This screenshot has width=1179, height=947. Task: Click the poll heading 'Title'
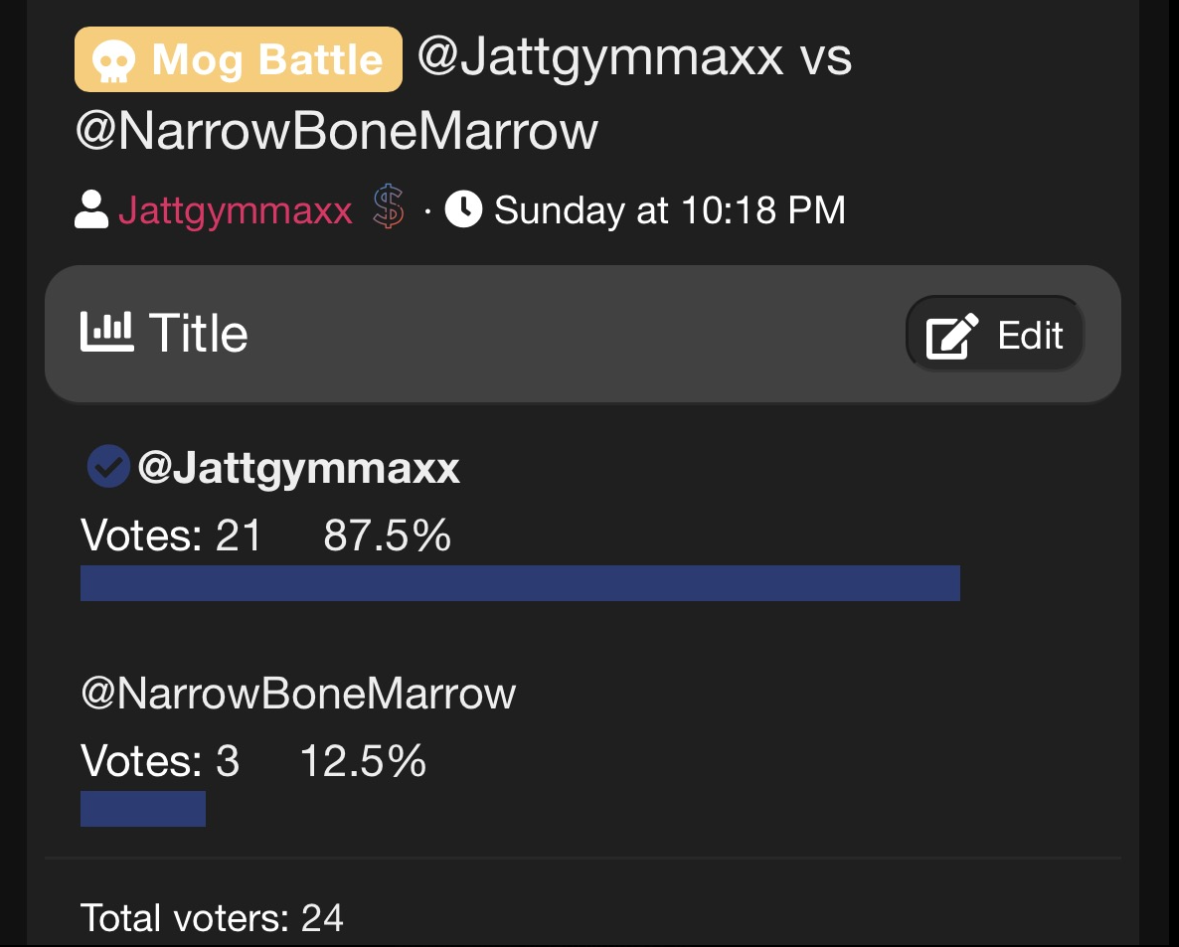pyautogui.click(x=198, y=333)
